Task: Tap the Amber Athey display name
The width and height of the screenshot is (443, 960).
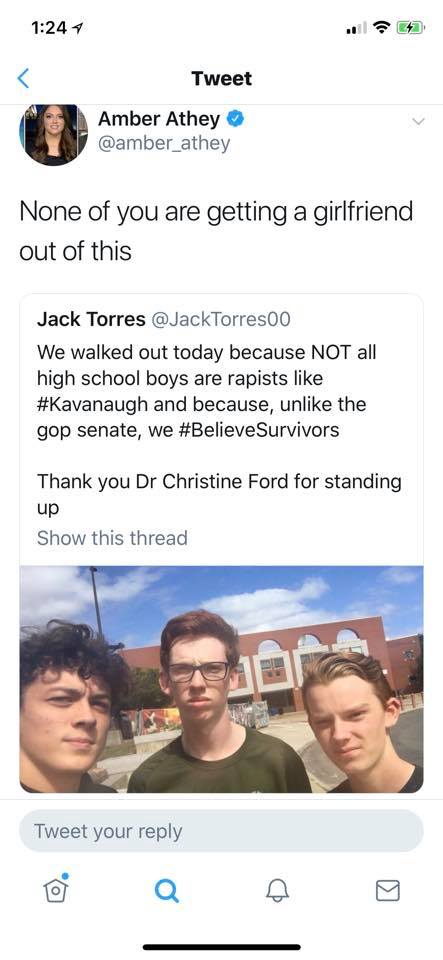Action: coord(158,119)
